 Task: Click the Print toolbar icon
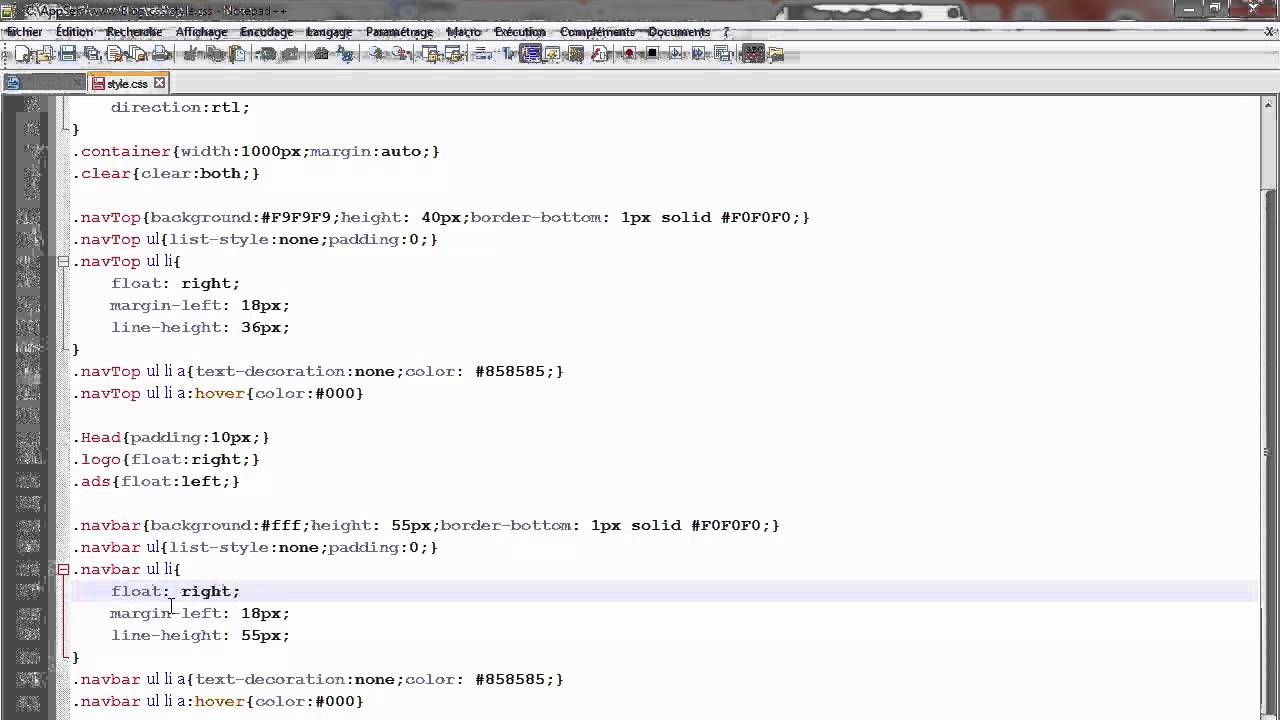(x=161, y=54)
